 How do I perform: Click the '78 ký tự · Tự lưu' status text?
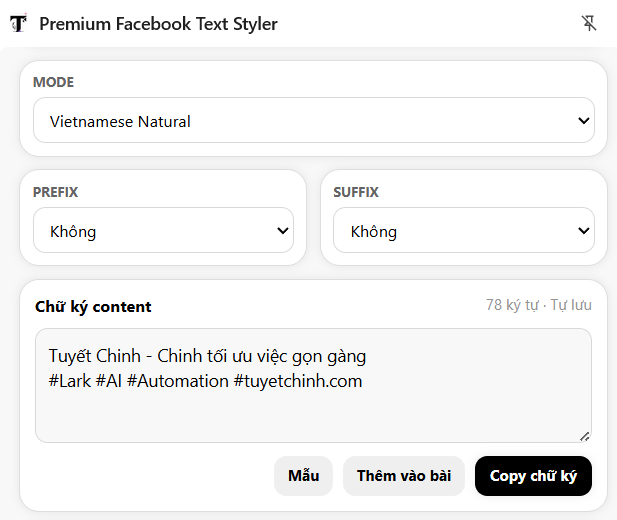click(539, 305)
